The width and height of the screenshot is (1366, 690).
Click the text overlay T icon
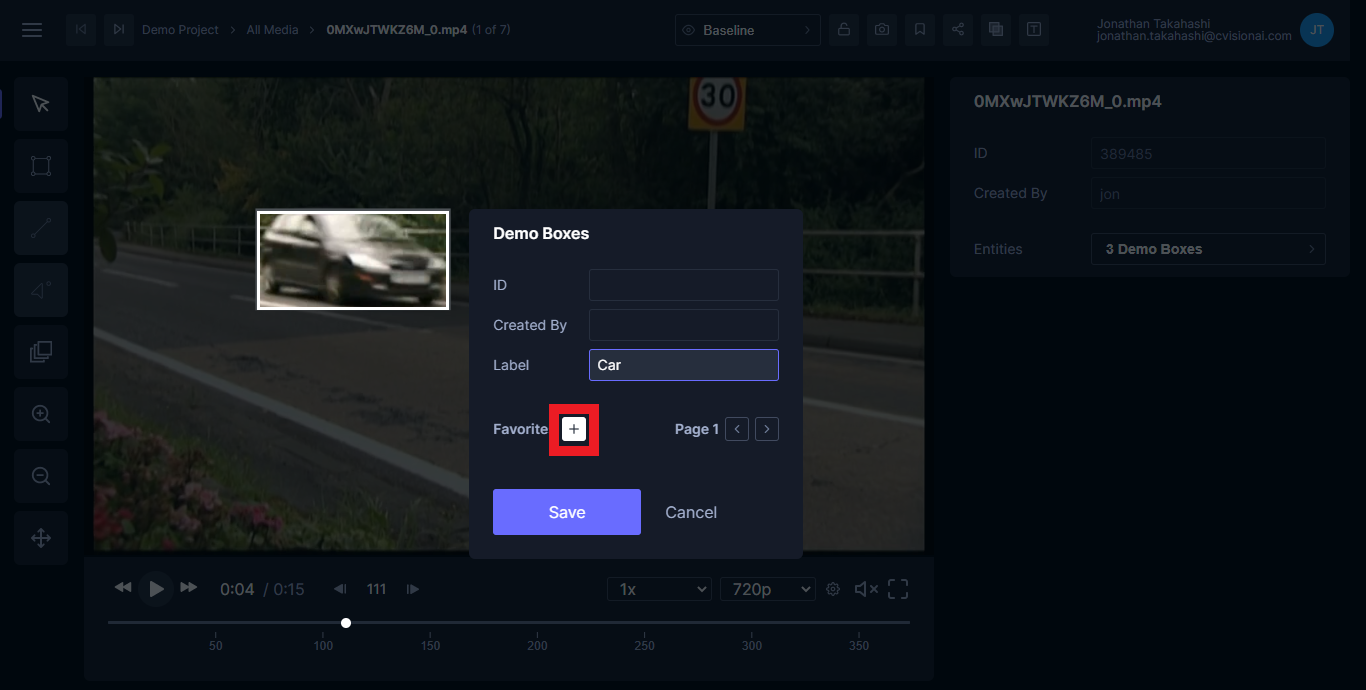tap(1034, 30)
